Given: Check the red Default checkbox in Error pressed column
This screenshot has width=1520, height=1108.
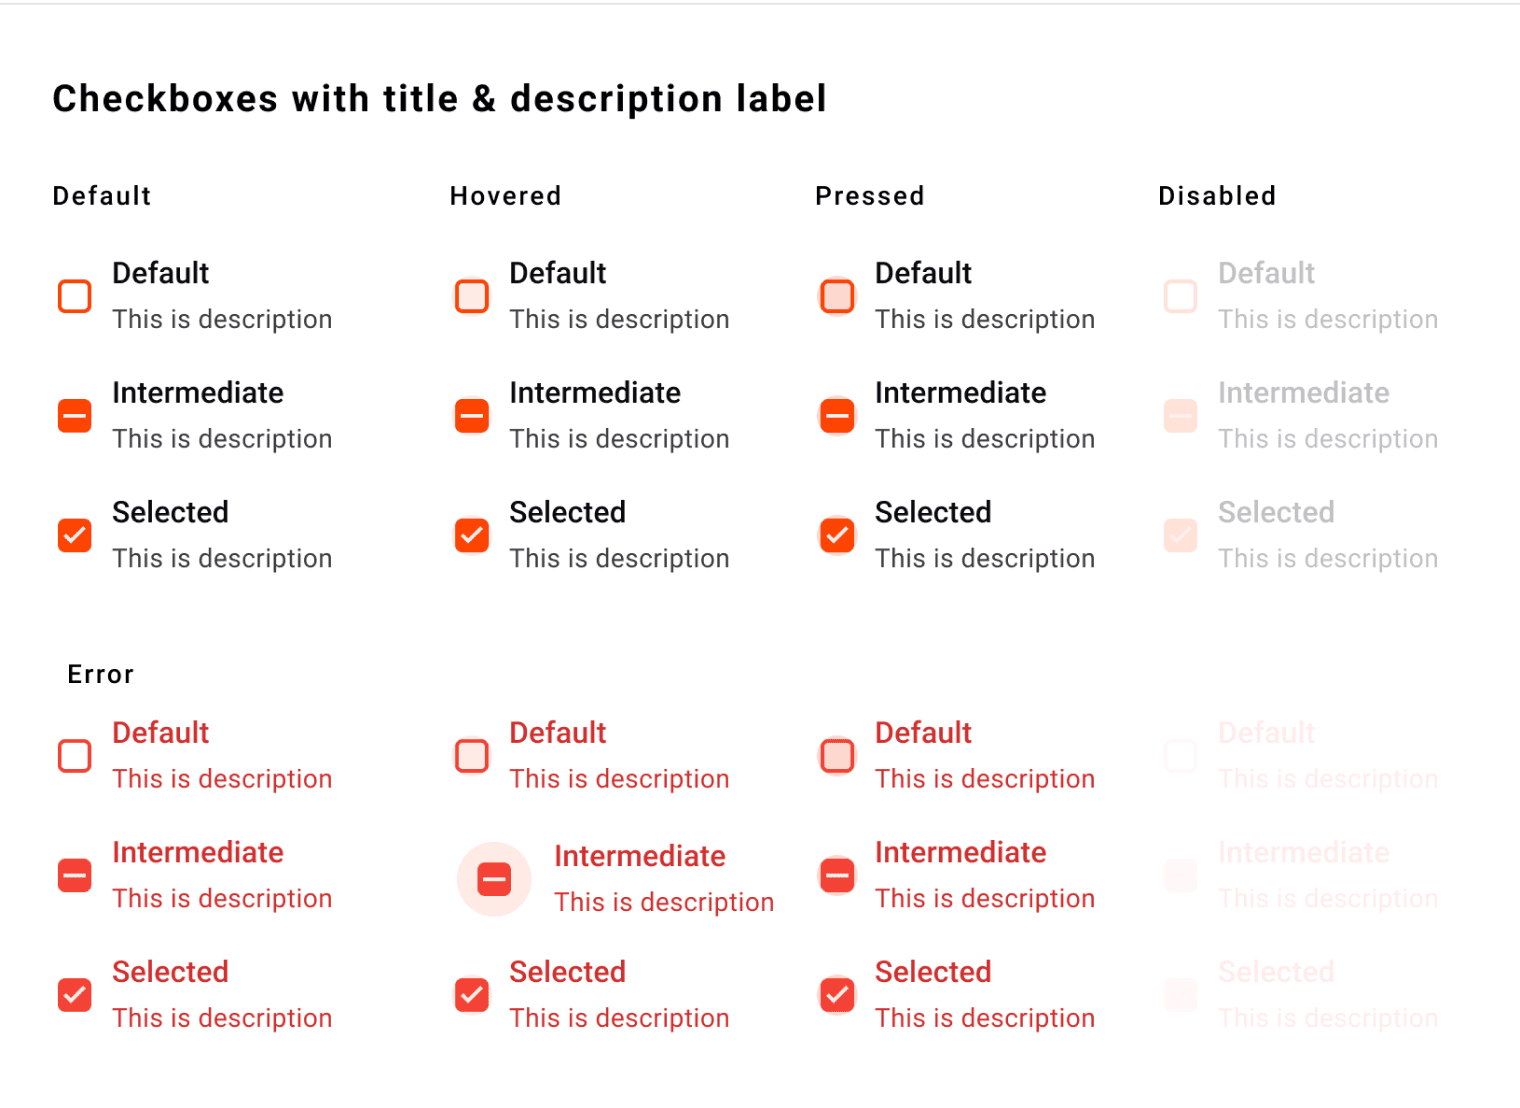Looking at the screenshot, I should pyautogui.click(x=838, y=756).
